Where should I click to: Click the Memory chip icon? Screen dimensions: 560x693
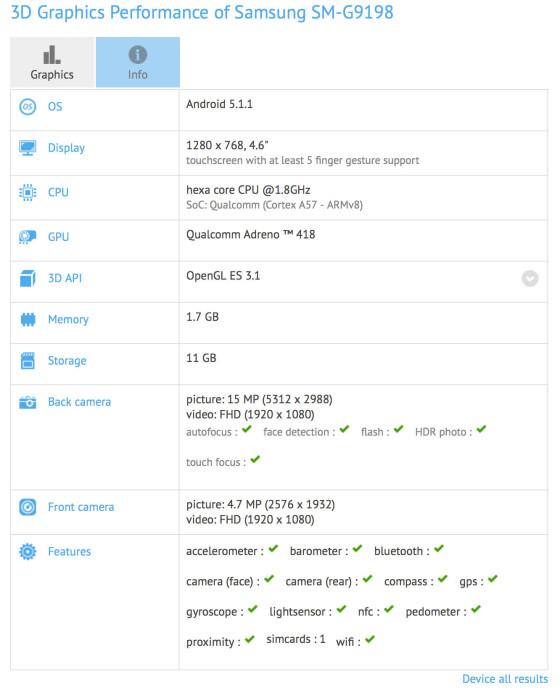point(27,319)
